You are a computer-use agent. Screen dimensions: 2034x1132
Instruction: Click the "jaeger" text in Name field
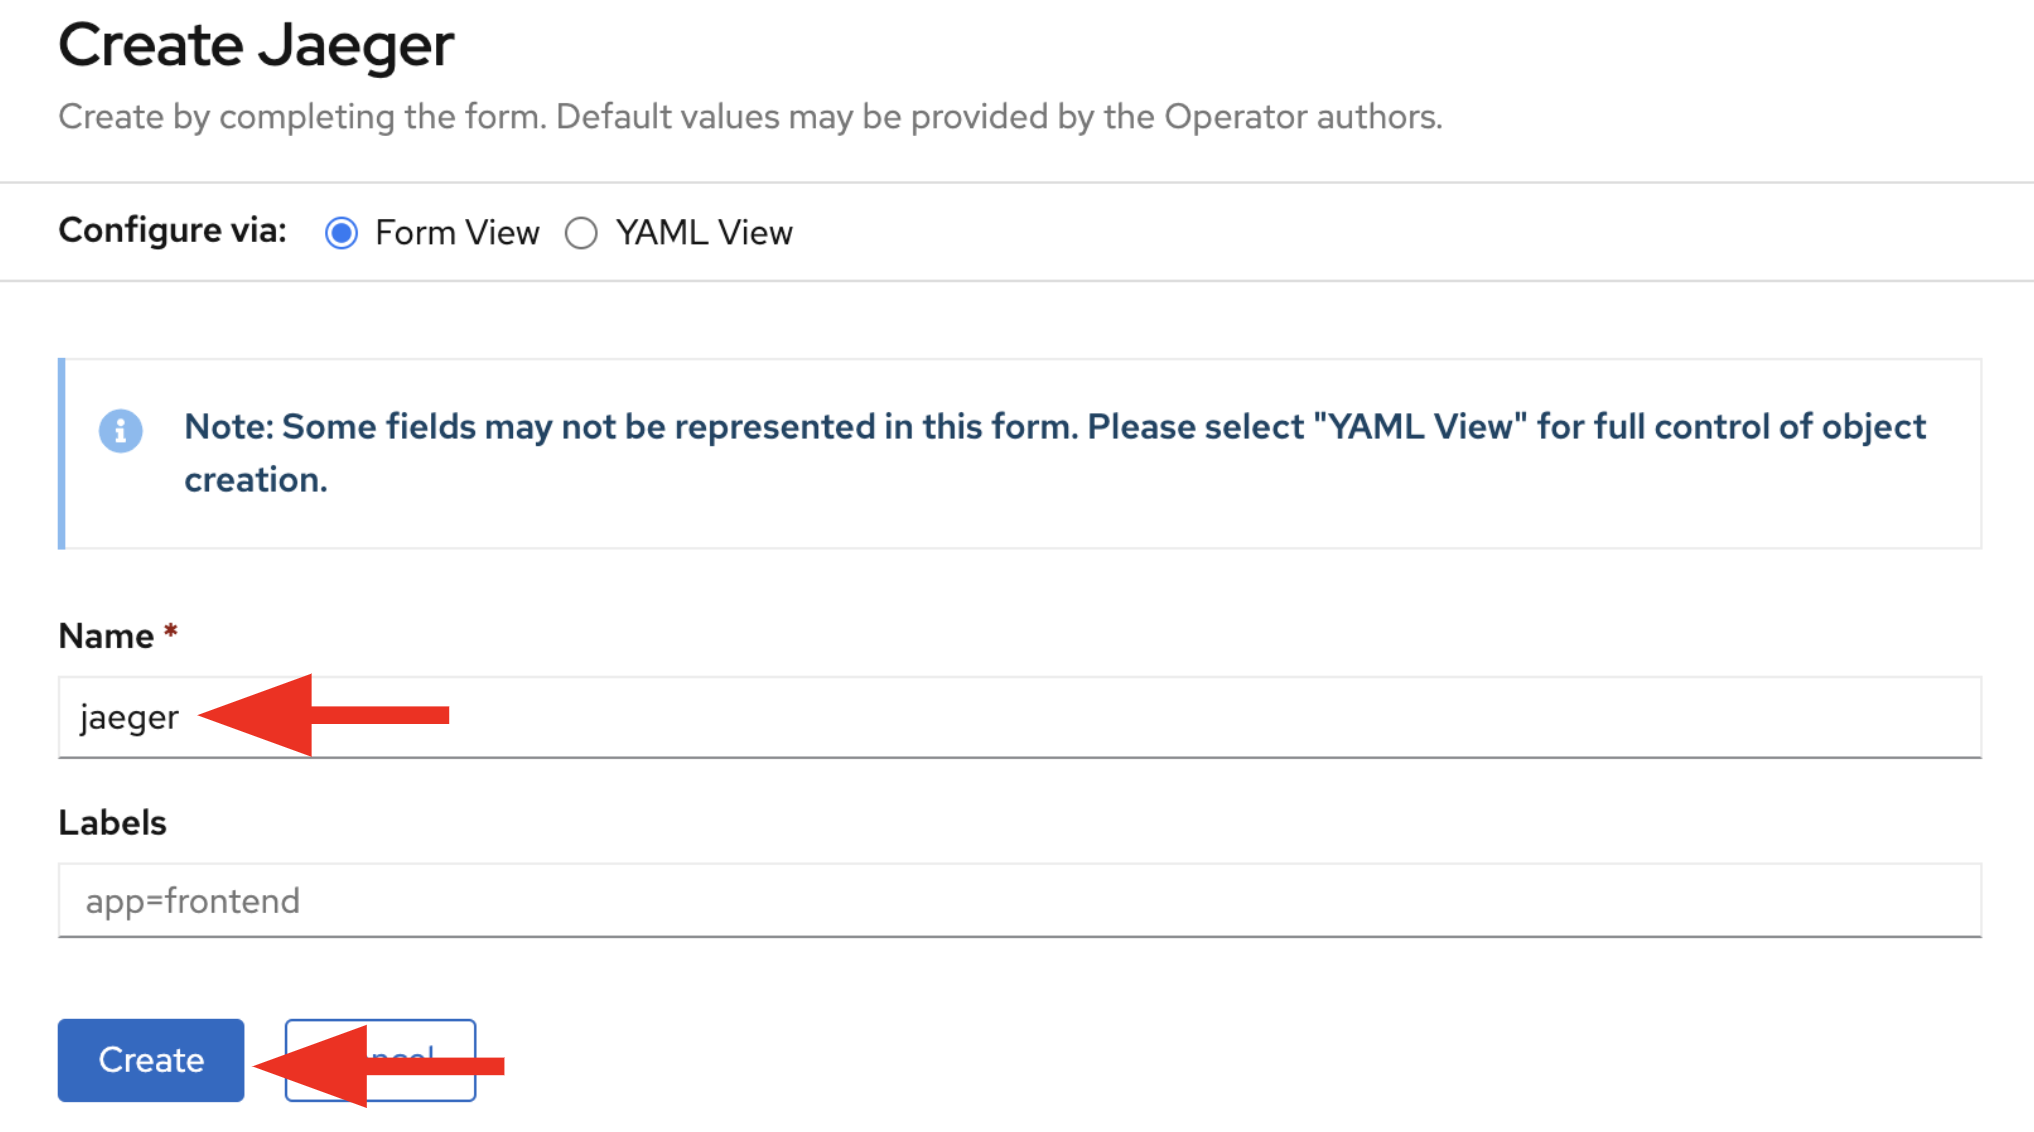pos(129,718)
